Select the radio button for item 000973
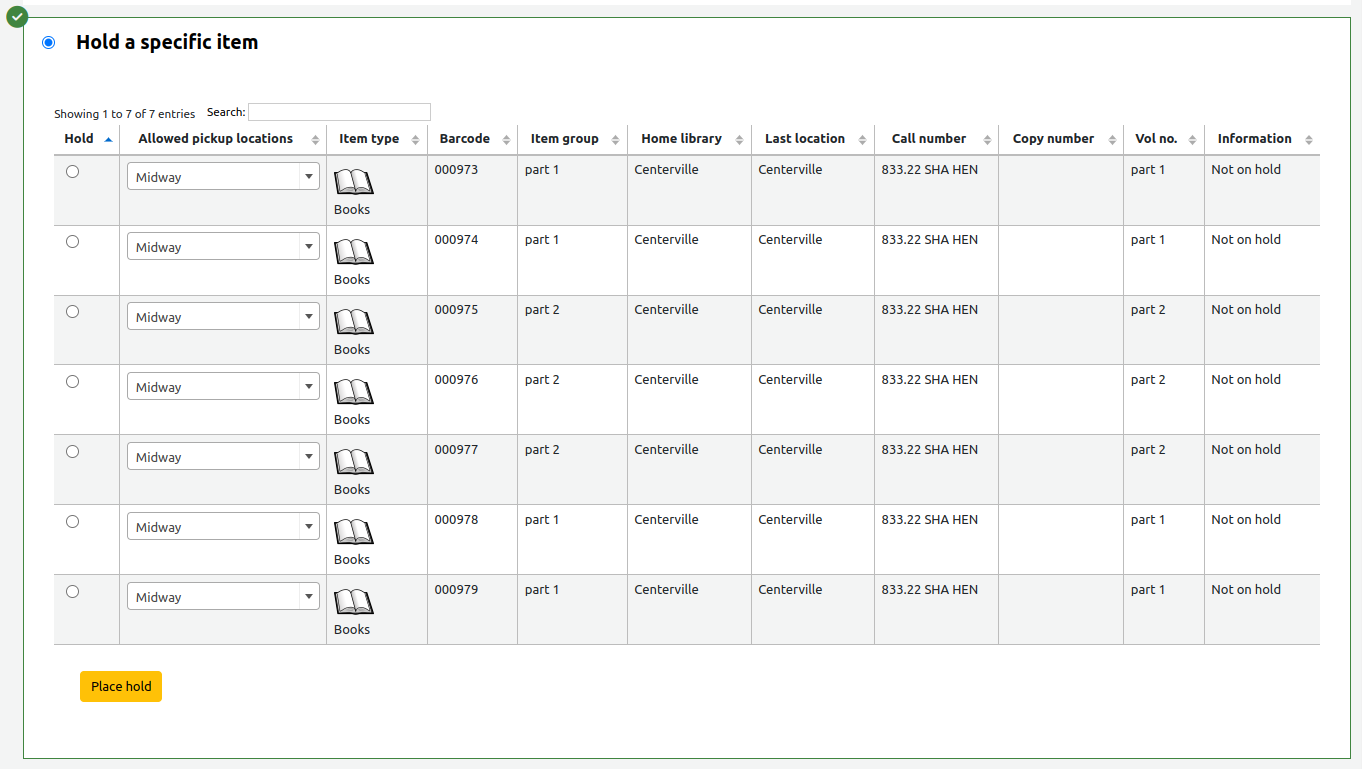This screenshot has width=1362, height=769. point(72,171)
